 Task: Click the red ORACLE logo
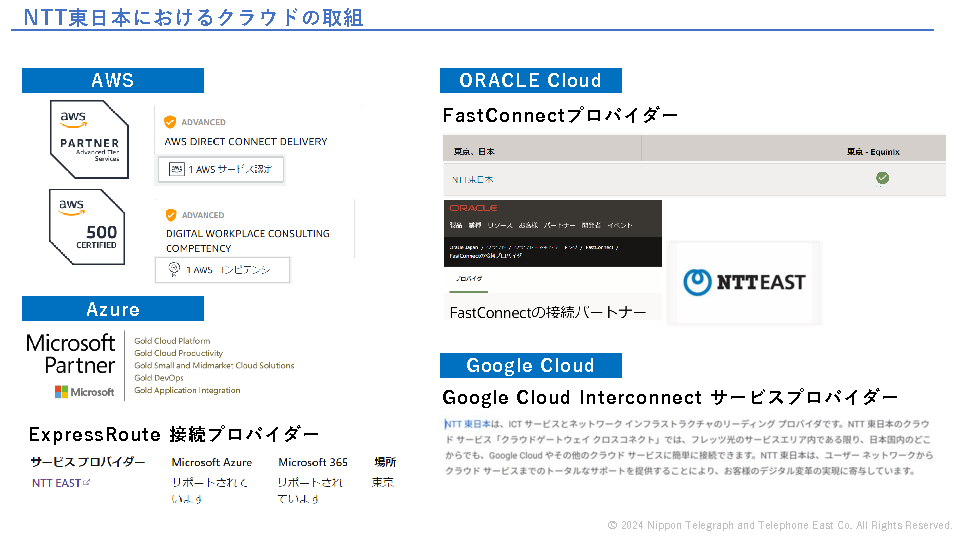473,208
